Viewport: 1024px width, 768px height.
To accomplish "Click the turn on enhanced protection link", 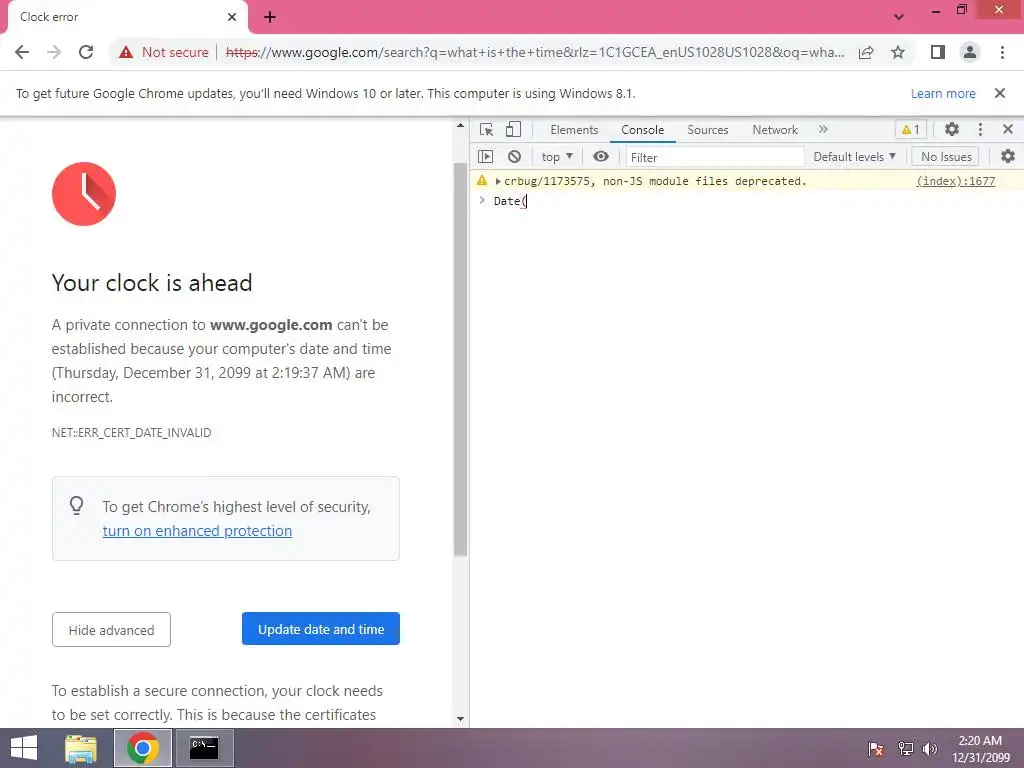I will coord(197,531).
